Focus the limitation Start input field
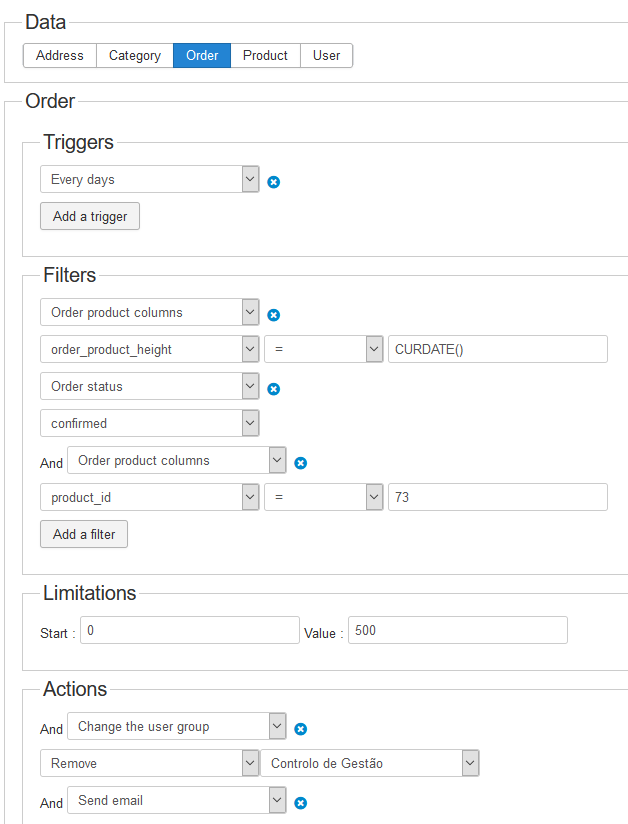The image size is (628, 824). tap(189, 631)
